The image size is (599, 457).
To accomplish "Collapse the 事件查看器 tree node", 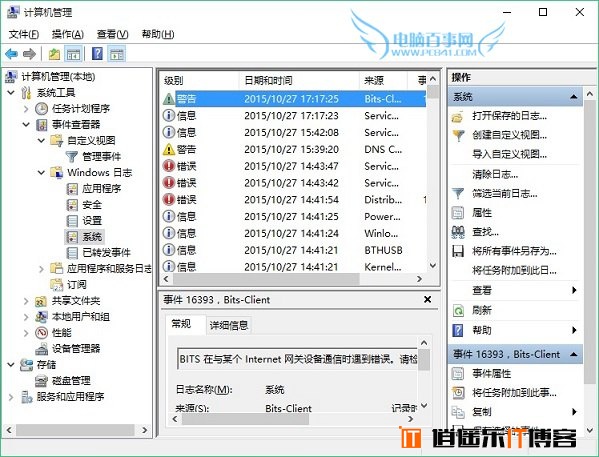I will click(26, 125).
